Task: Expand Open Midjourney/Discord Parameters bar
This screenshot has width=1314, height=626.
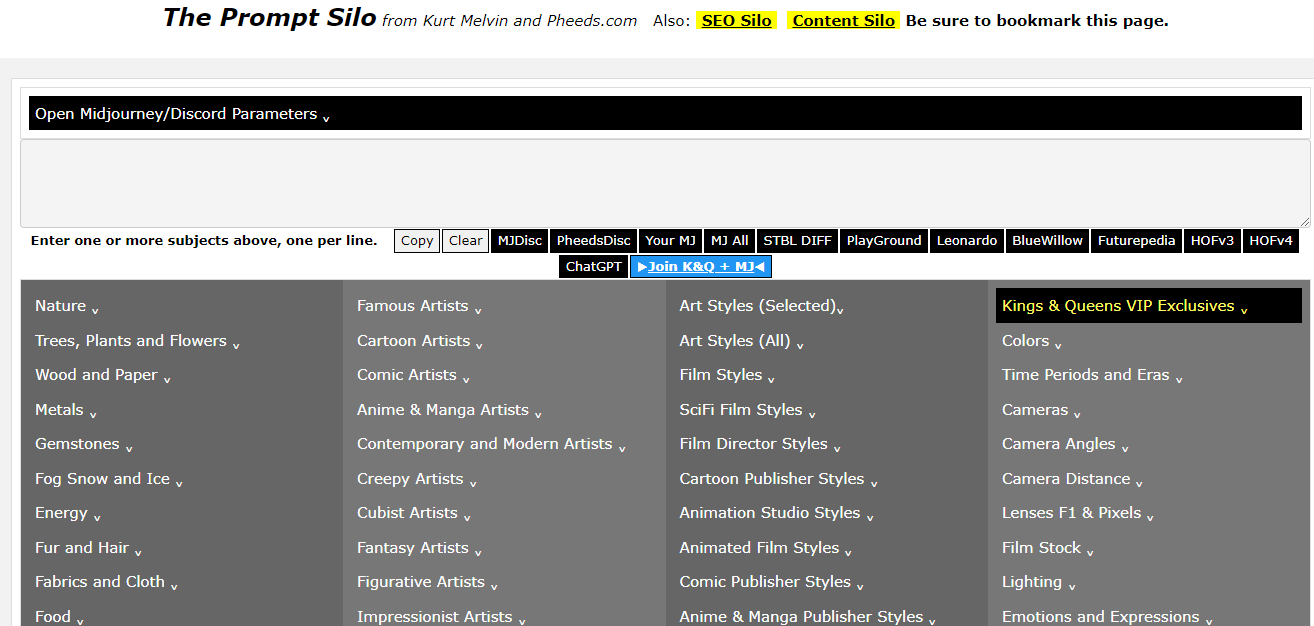Action: tap(665, 114)
